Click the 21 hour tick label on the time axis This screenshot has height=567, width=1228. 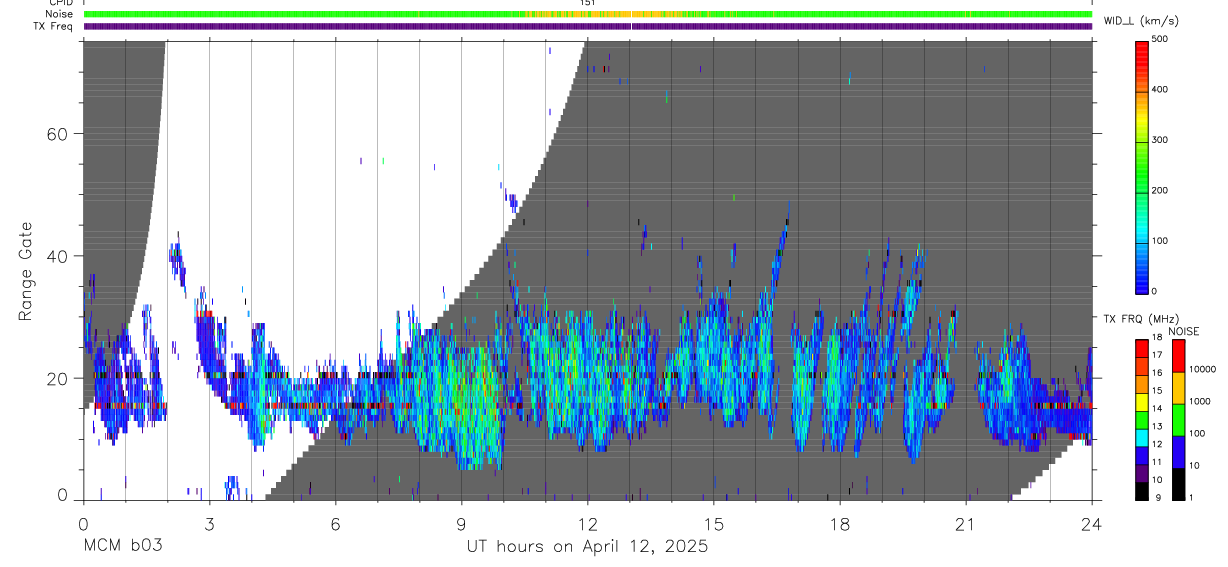point(965,524)
